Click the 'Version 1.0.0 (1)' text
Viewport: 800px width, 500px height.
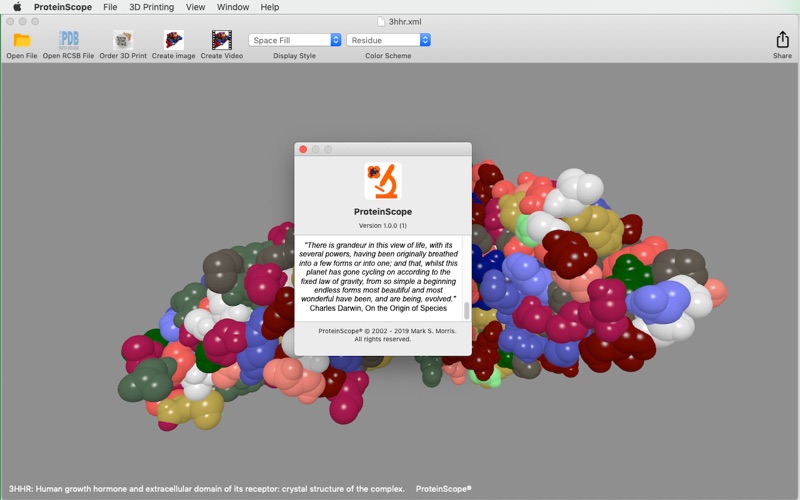coord(383,226)
